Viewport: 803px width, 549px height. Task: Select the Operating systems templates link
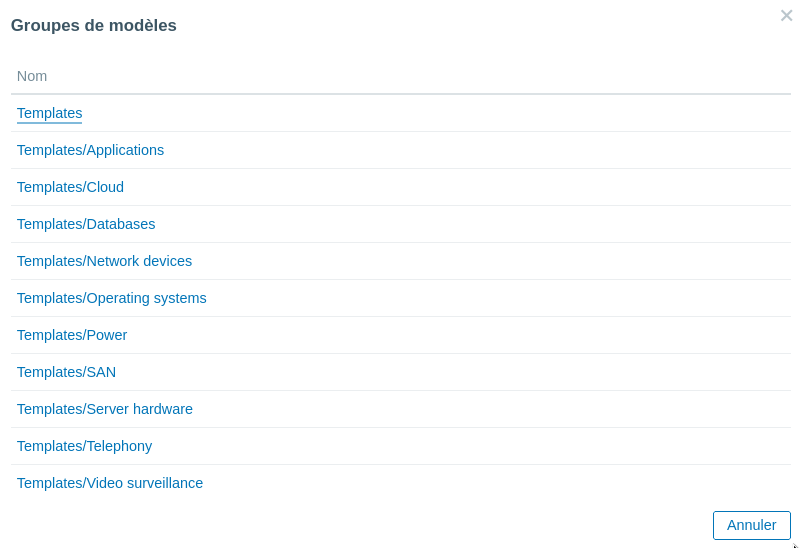click(x=111, y=298)
